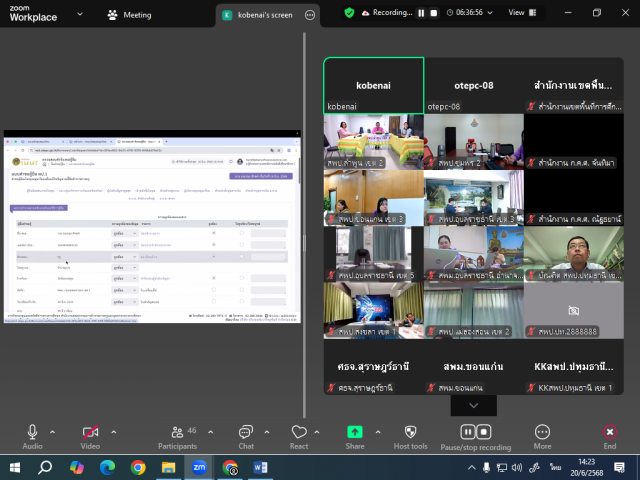Viewport: 640px width, 480px height.
Task: Open second Chrome profile icon in taskbar
Action: [x=230, y=467]
